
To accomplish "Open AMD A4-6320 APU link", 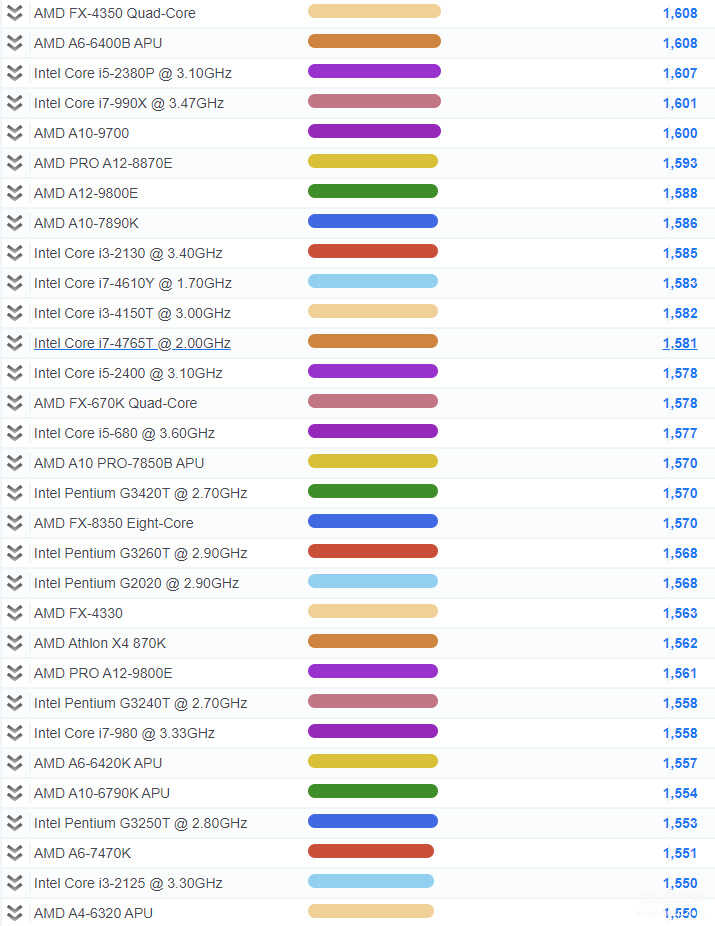I will tap(93, 913).
